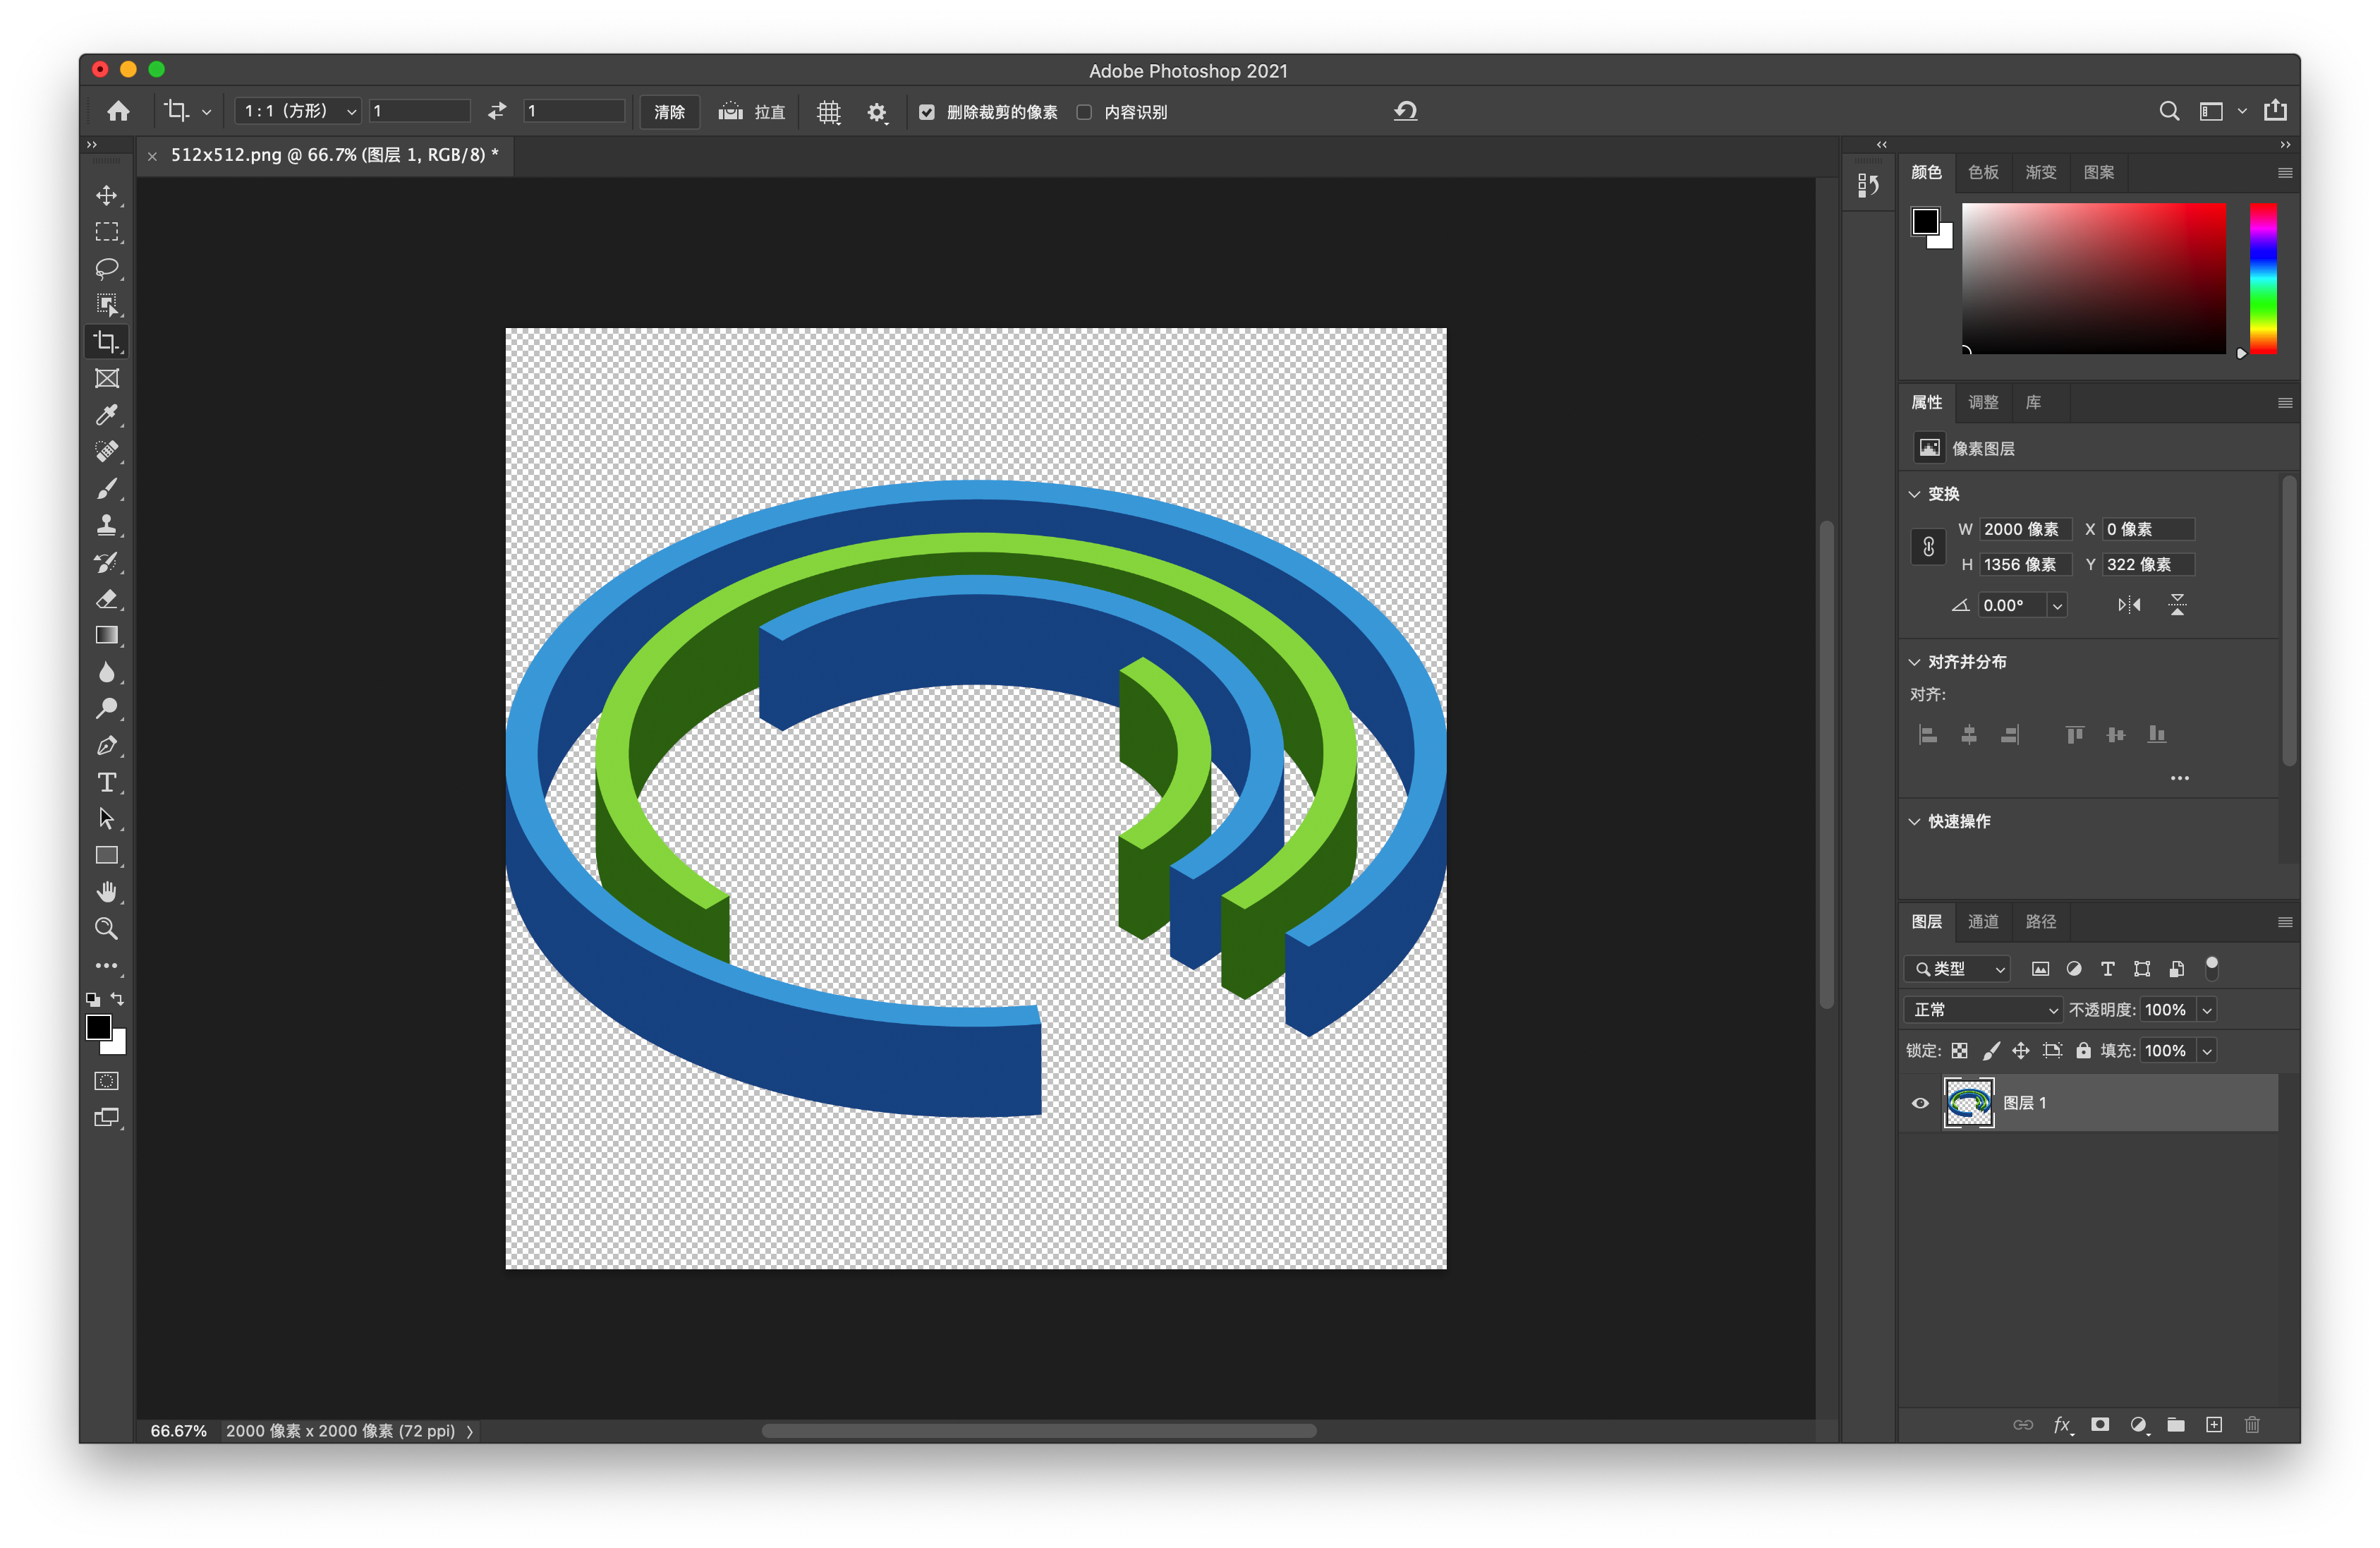Select the Lasso tool
2380x1548 pixels.
pos(107,268)
